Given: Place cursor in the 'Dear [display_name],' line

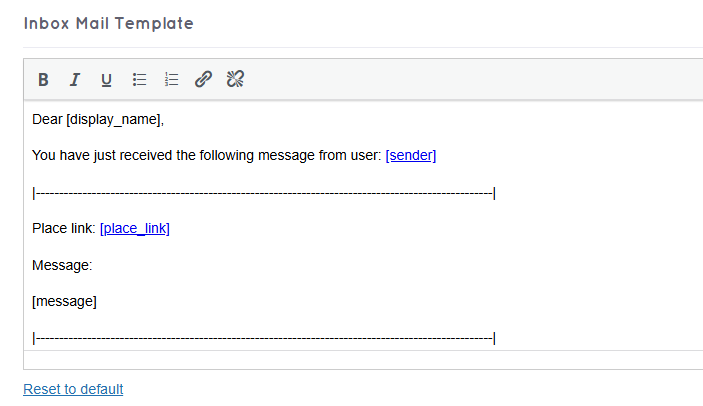Looking at the screenshot, I should 97,120.
